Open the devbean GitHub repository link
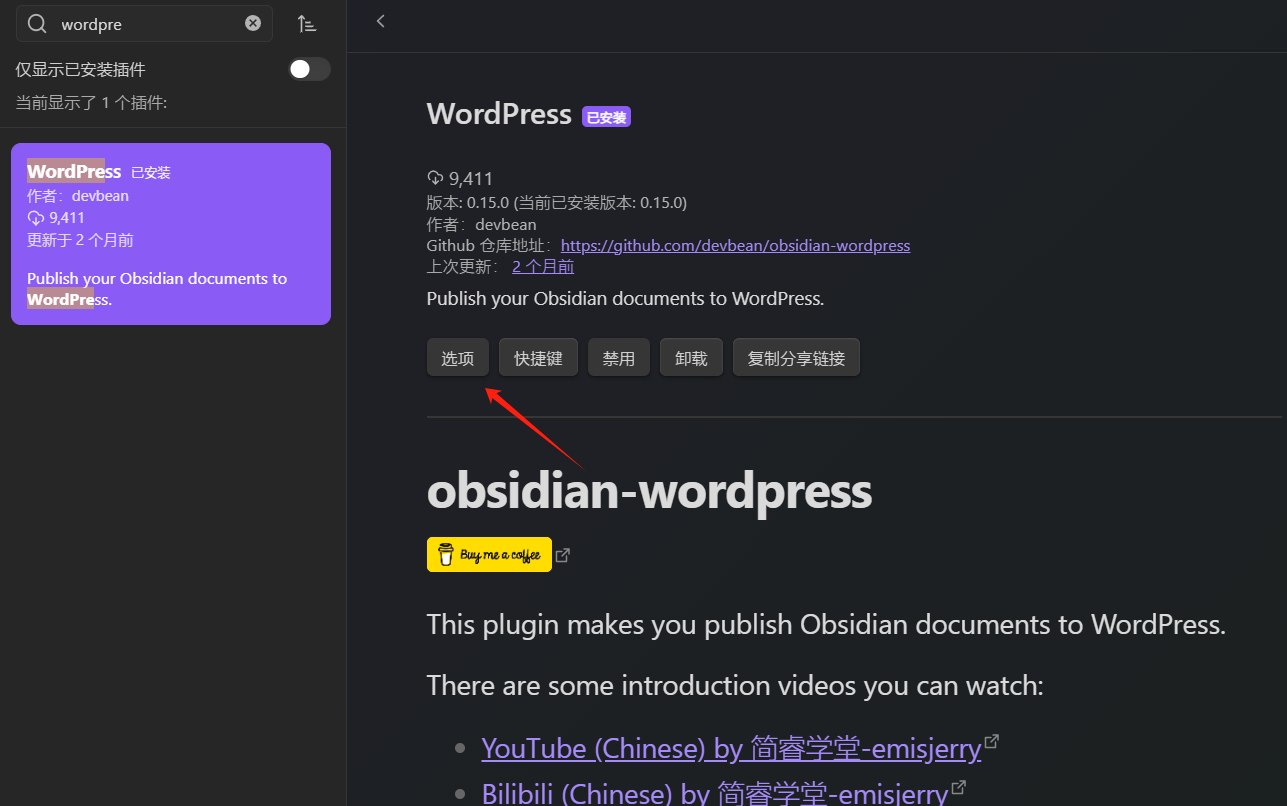 coord(735,244)
